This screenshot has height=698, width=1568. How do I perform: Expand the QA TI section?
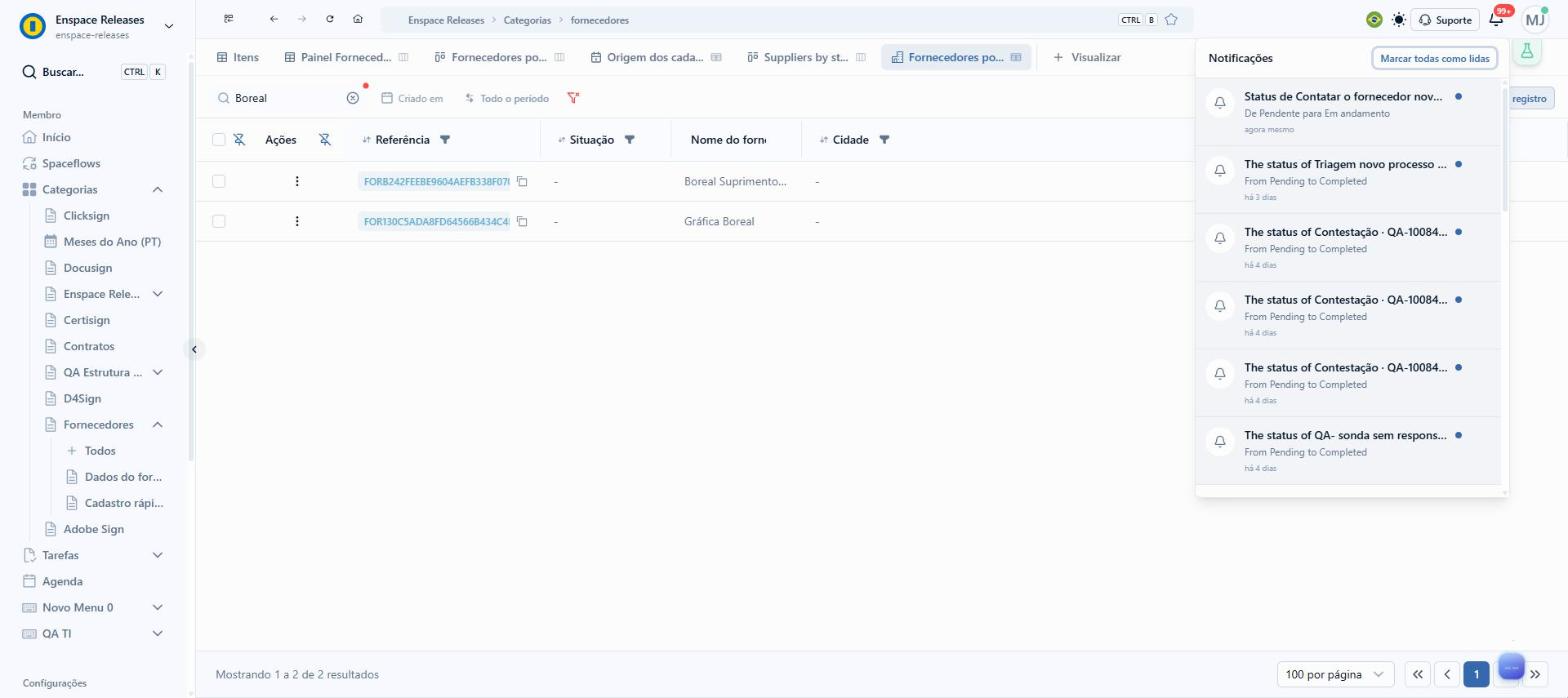pos(157,633)
